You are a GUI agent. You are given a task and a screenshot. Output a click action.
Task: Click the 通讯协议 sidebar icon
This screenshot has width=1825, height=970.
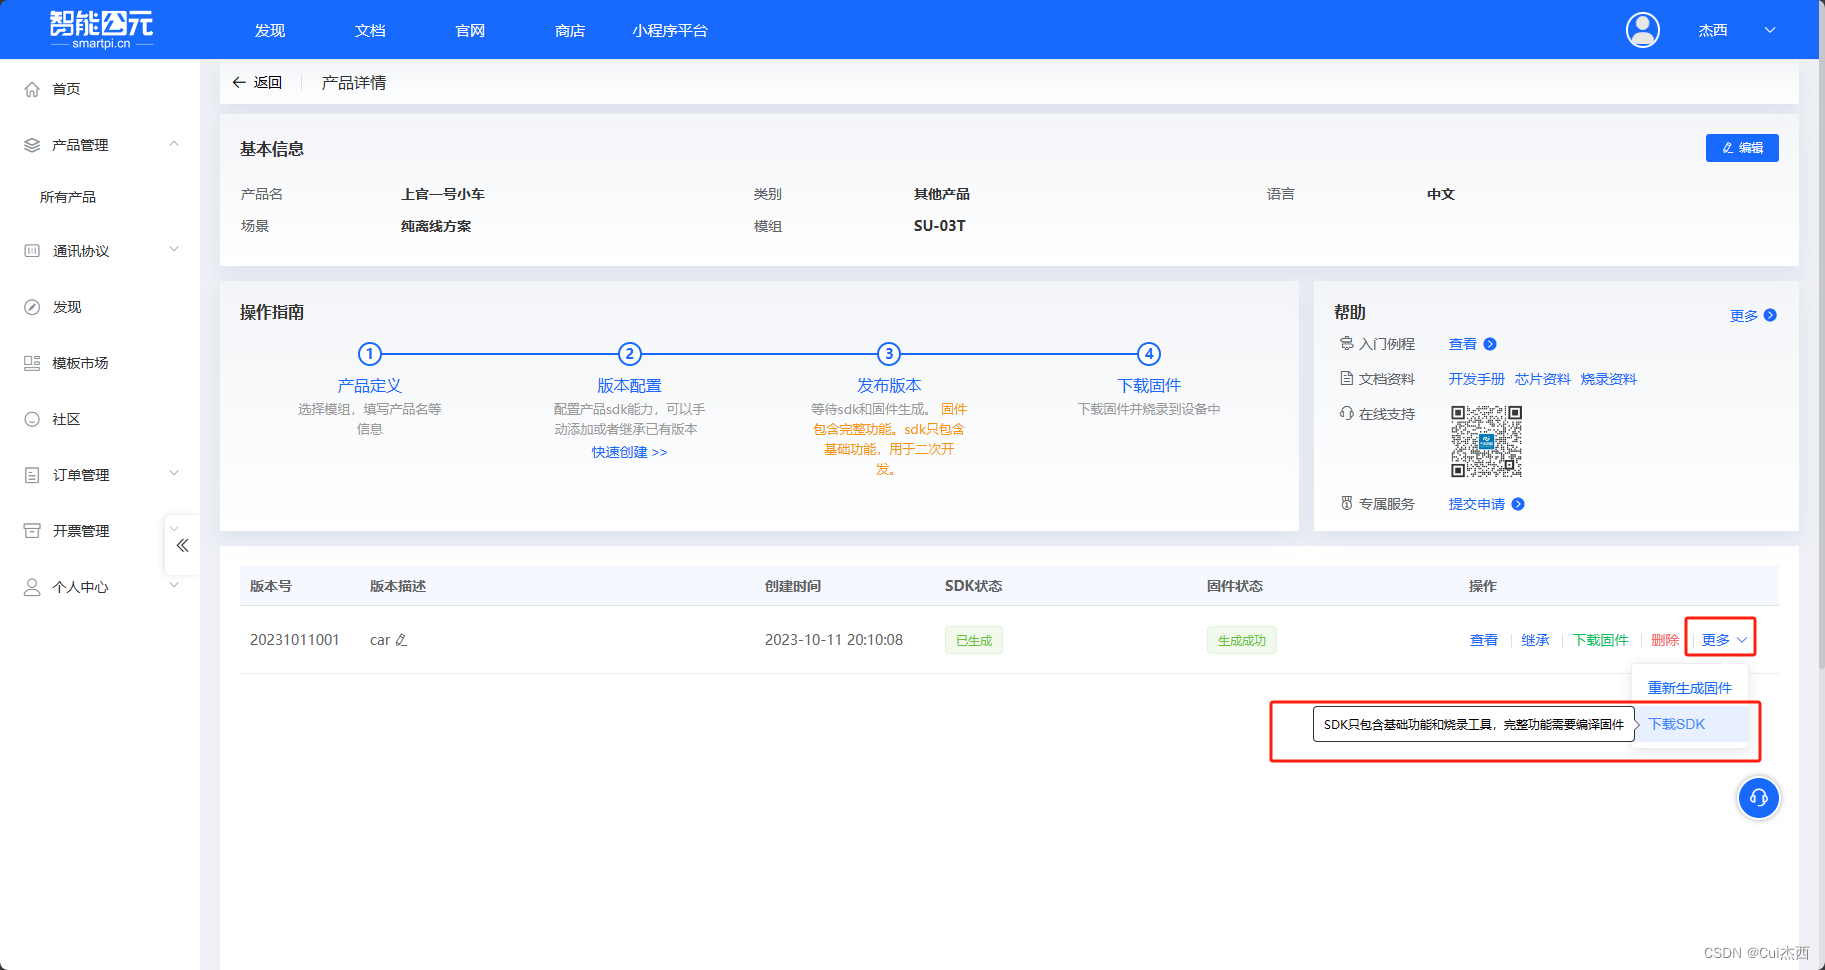(32, 251)
